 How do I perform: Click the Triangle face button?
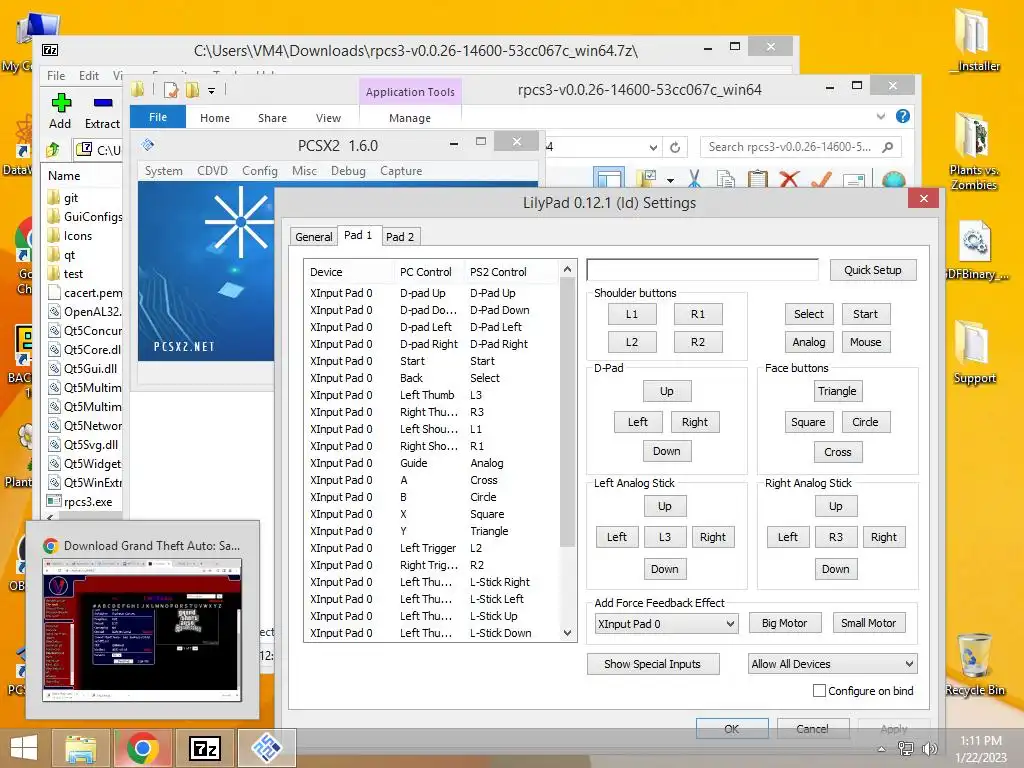pyautogui.click(x=837, y=391)
